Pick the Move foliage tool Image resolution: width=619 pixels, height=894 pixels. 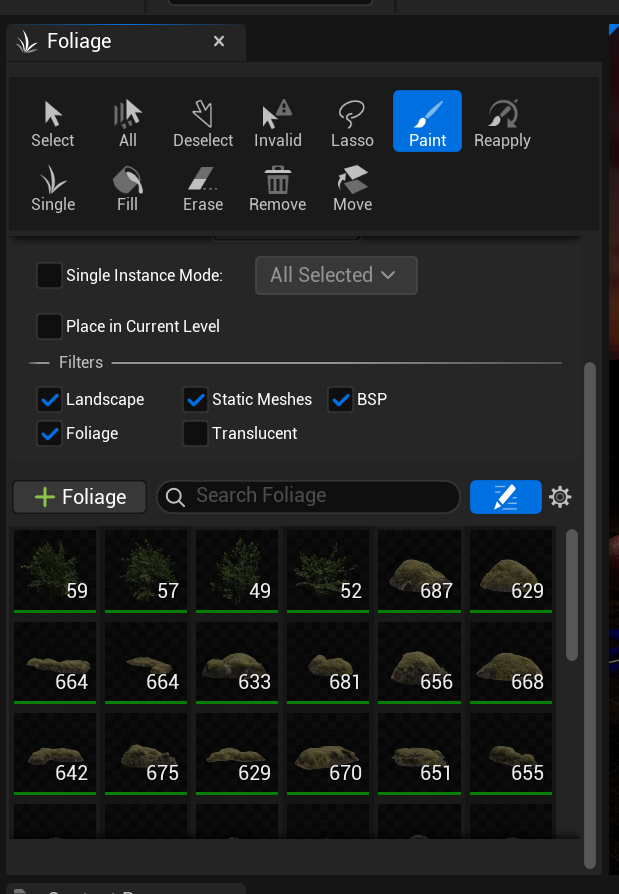click(352, 187)
